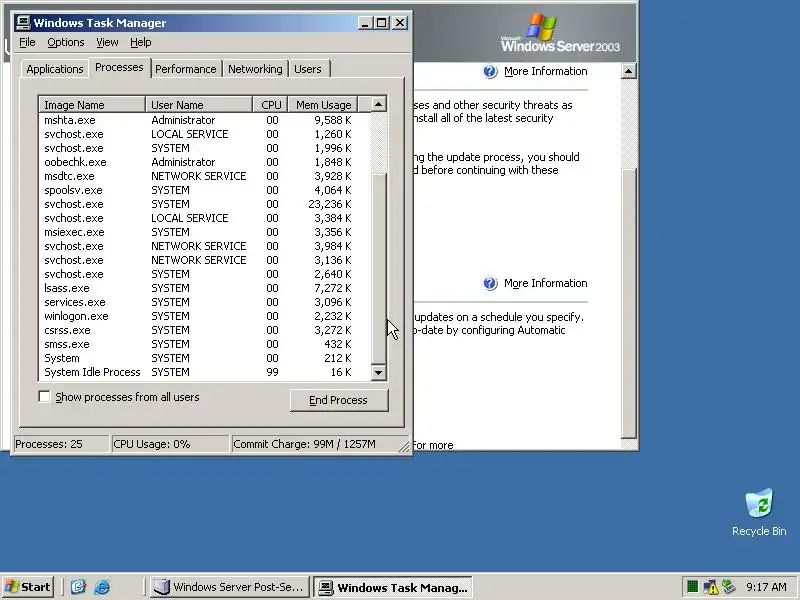The image size is (800, 600).
Task: Select the System process using 212 K
Action: (x=205, y=358)
